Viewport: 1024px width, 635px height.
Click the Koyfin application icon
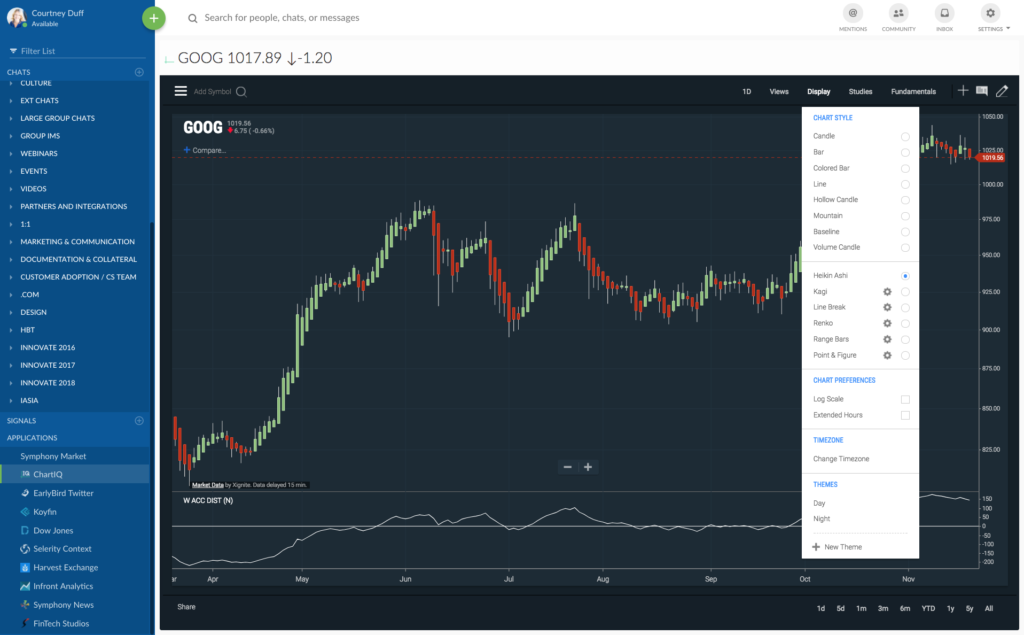point(25,512)
